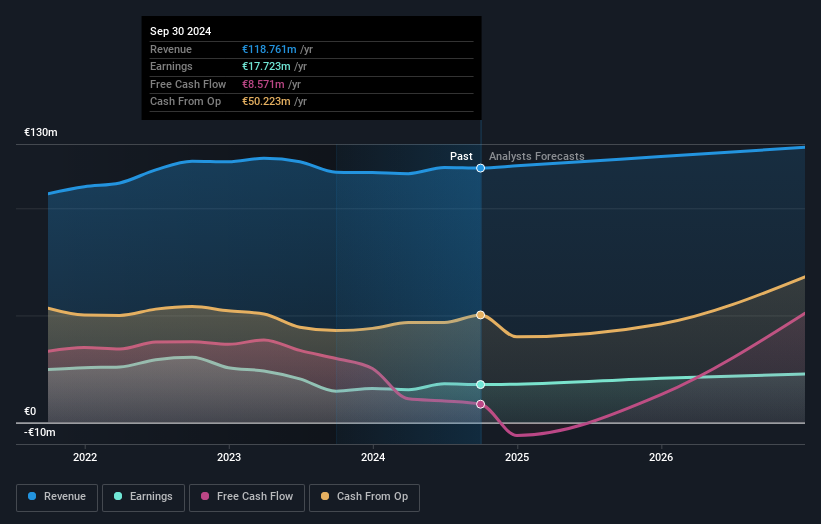Click the €118.761m revenue value
This screenshot has width=821, height=524.
click(269, 49)
